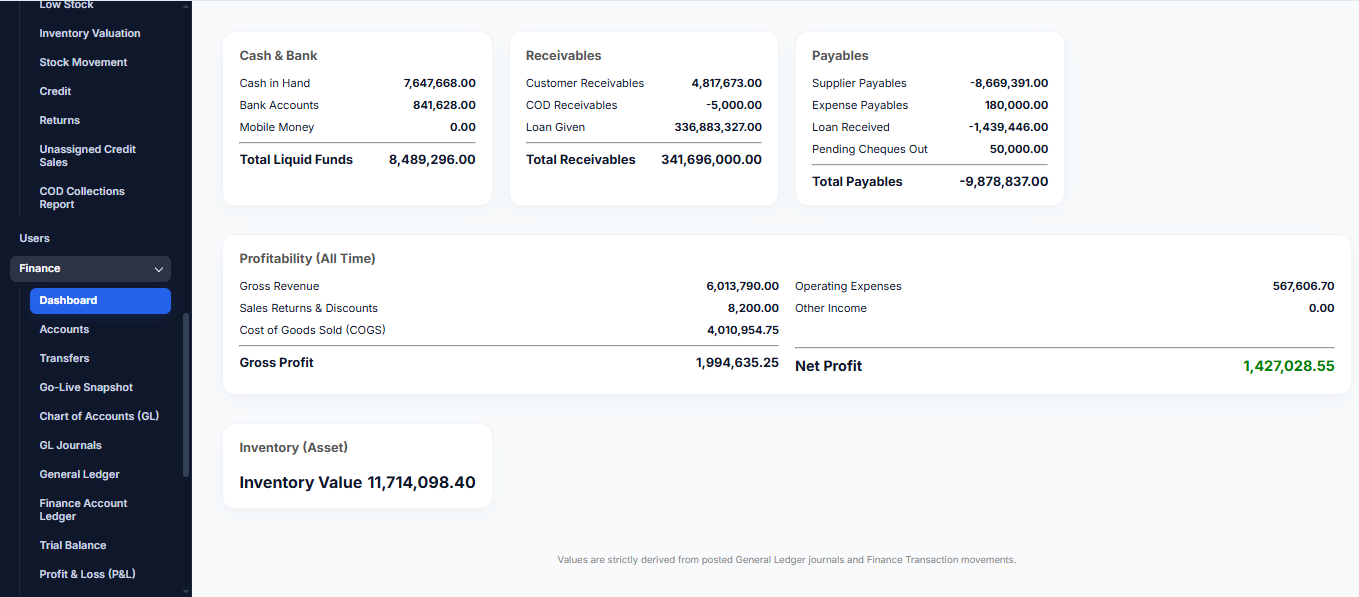Viewport: 1359px width, 597px height.
Task: Click Customer Receivables value 4,817,673.00
Action: coord(726,83)
